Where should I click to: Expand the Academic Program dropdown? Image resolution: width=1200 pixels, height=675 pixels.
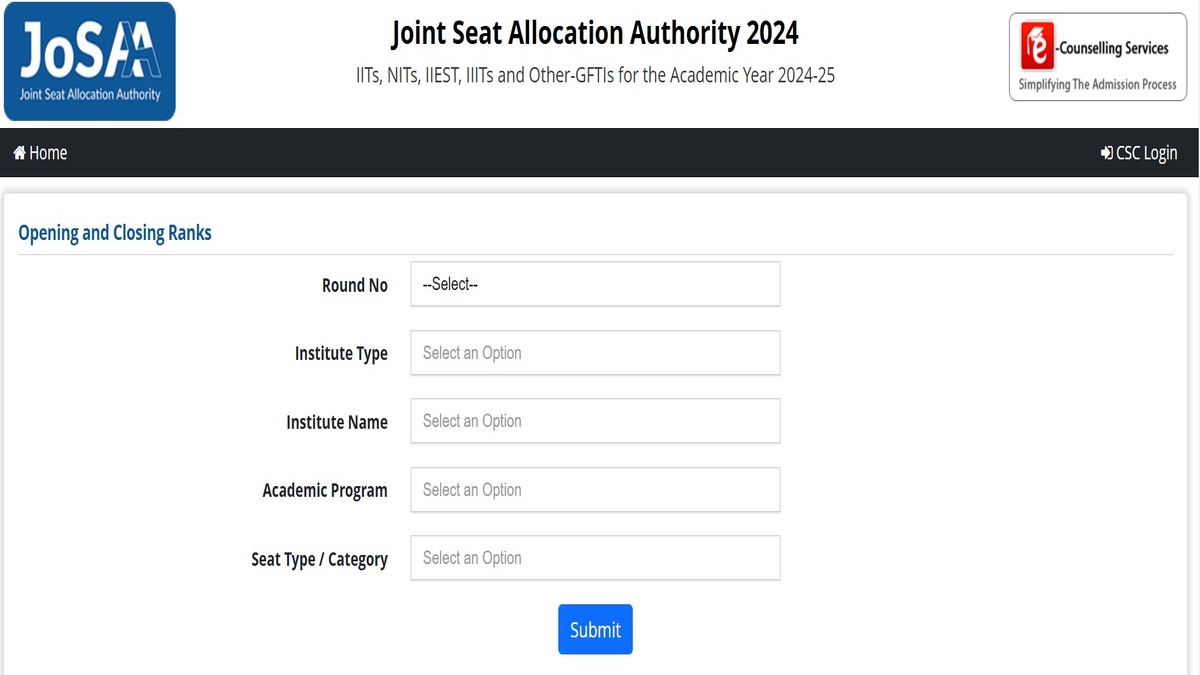pyautogui.click(x=595, y=490)
